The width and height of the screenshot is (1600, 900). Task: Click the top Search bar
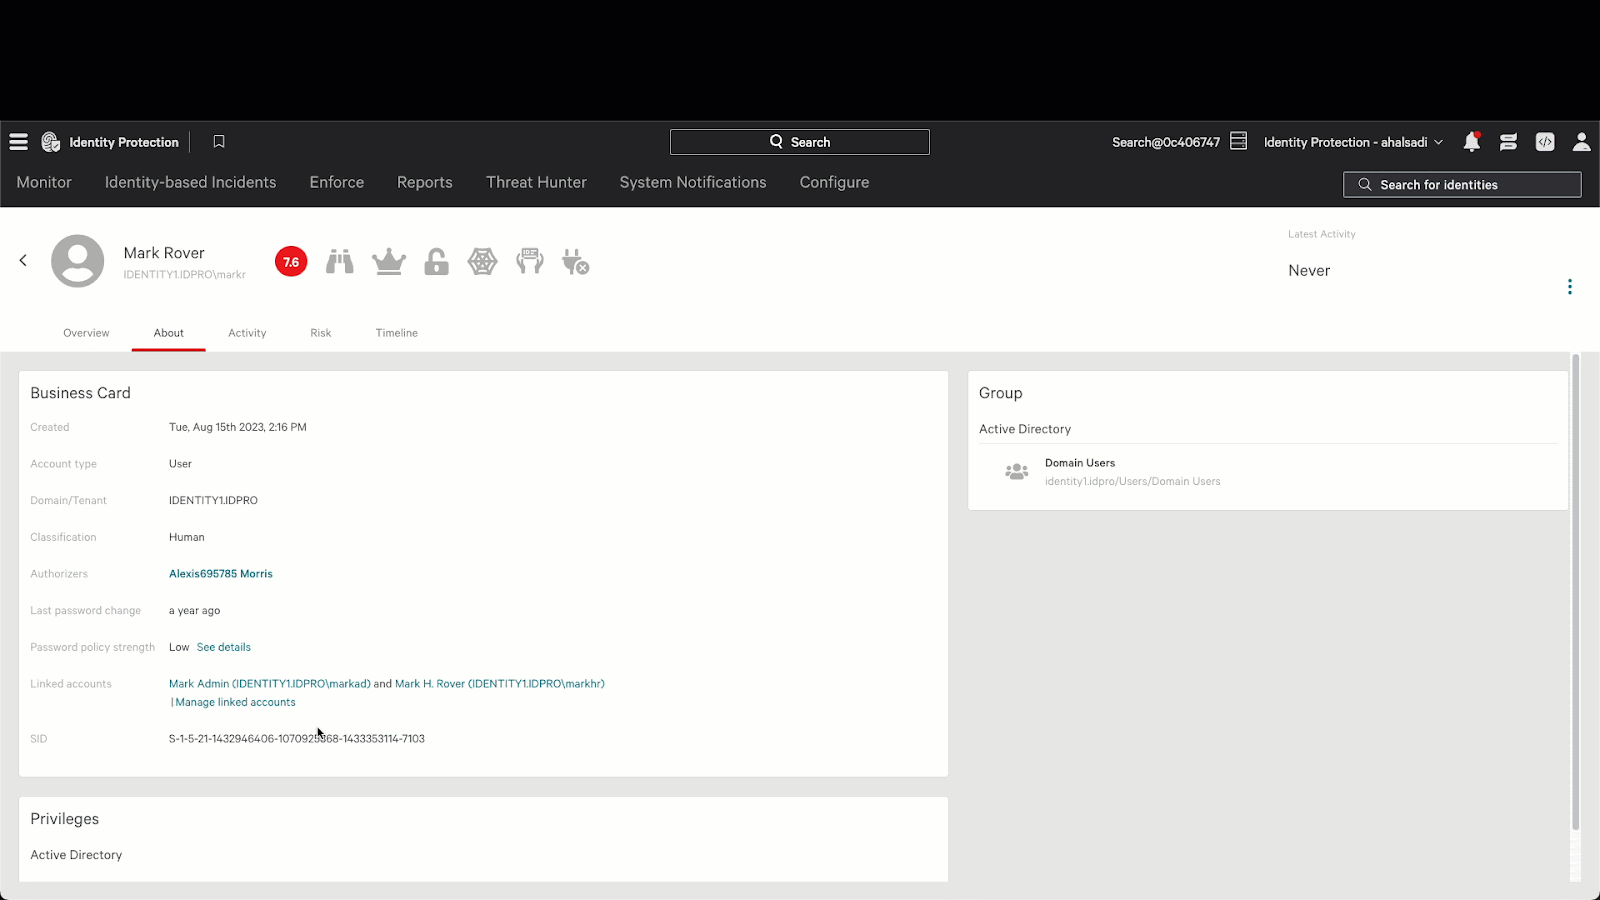800,142
